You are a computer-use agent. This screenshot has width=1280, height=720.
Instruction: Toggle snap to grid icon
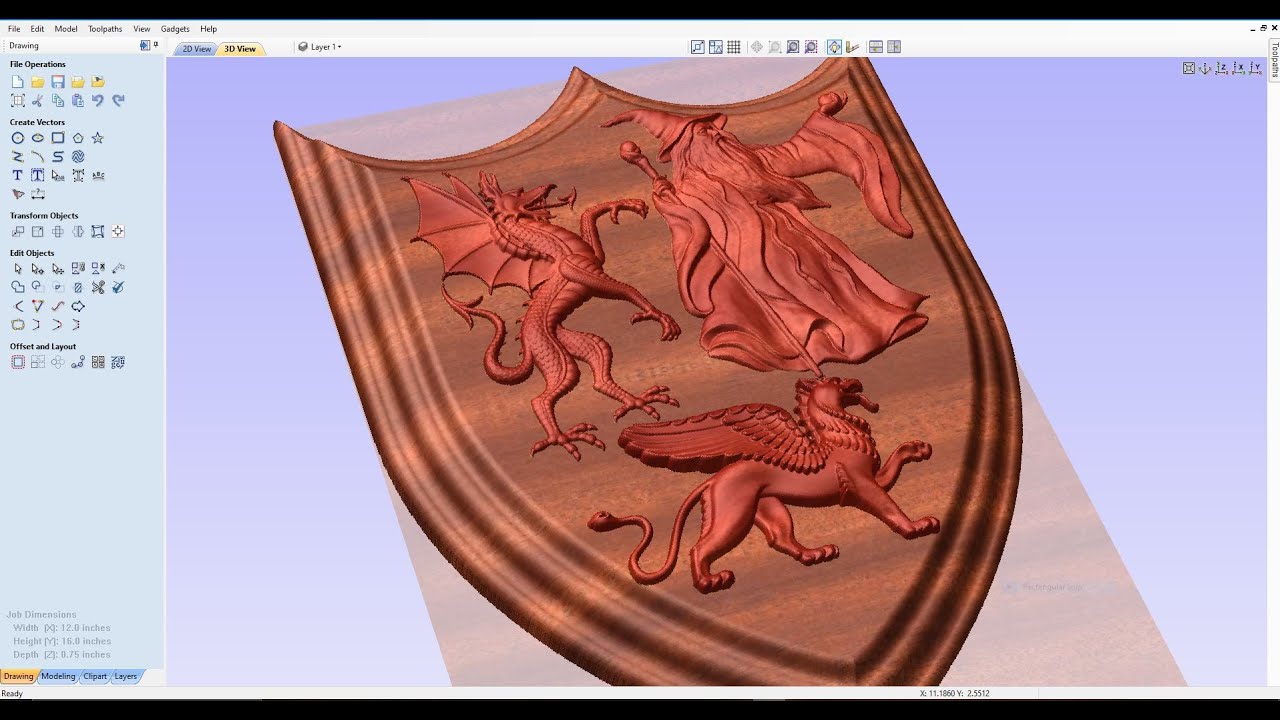(x=733, y=47)
